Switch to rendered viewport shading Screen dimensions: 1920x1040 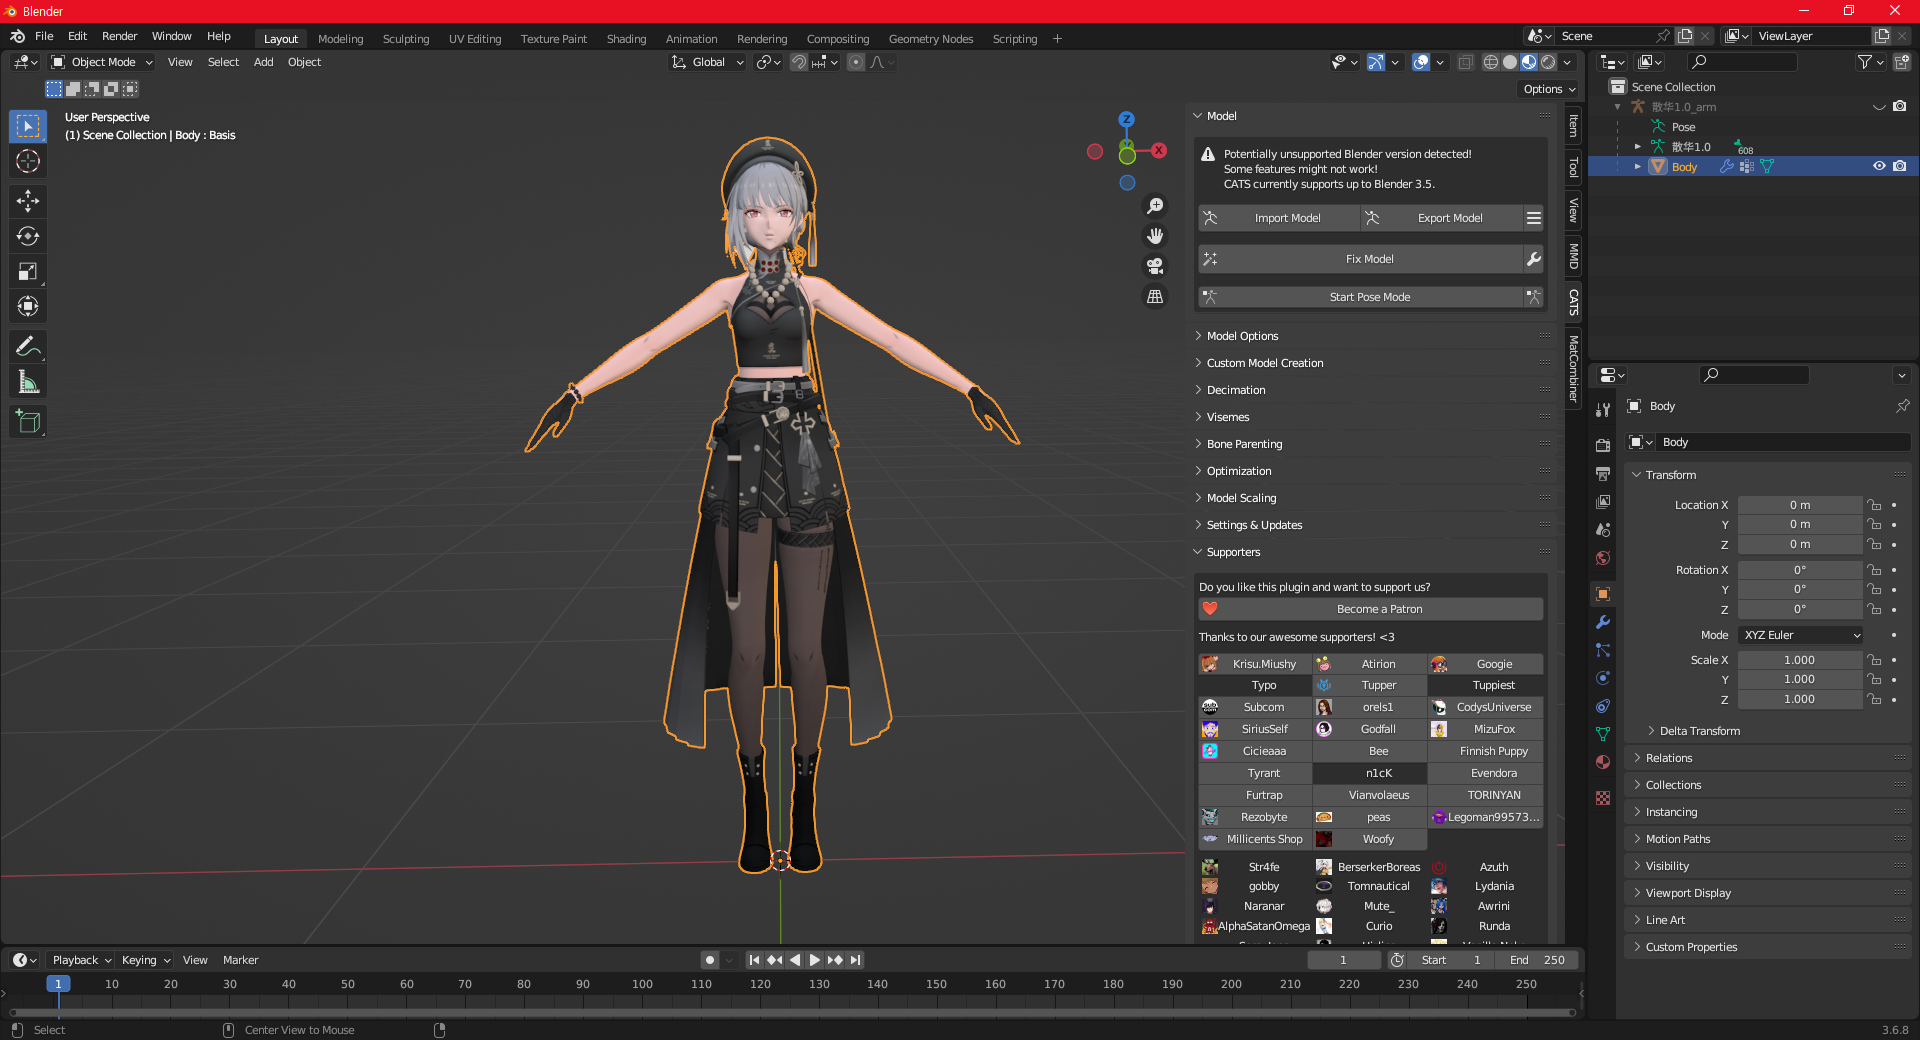pyautogui.click(x=1548, y=62)
